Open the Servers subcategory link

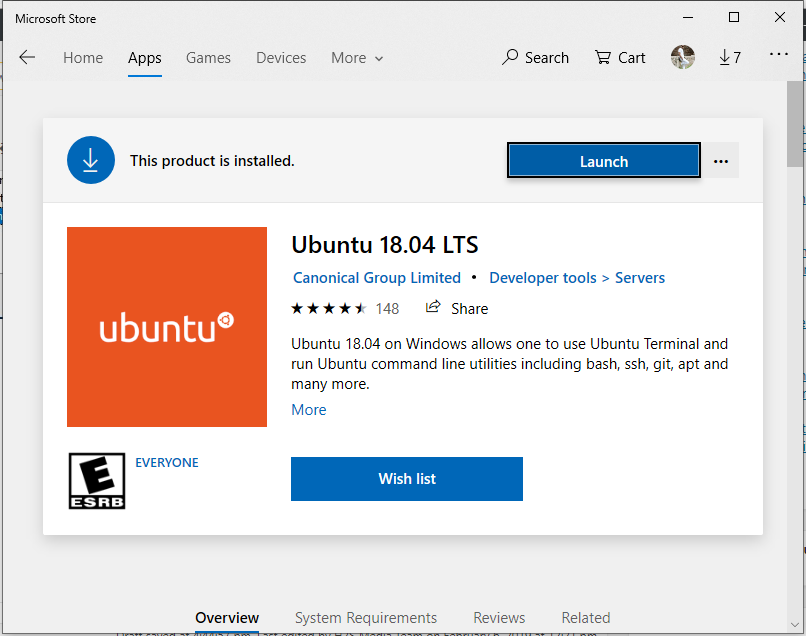(x=639, y=278)
